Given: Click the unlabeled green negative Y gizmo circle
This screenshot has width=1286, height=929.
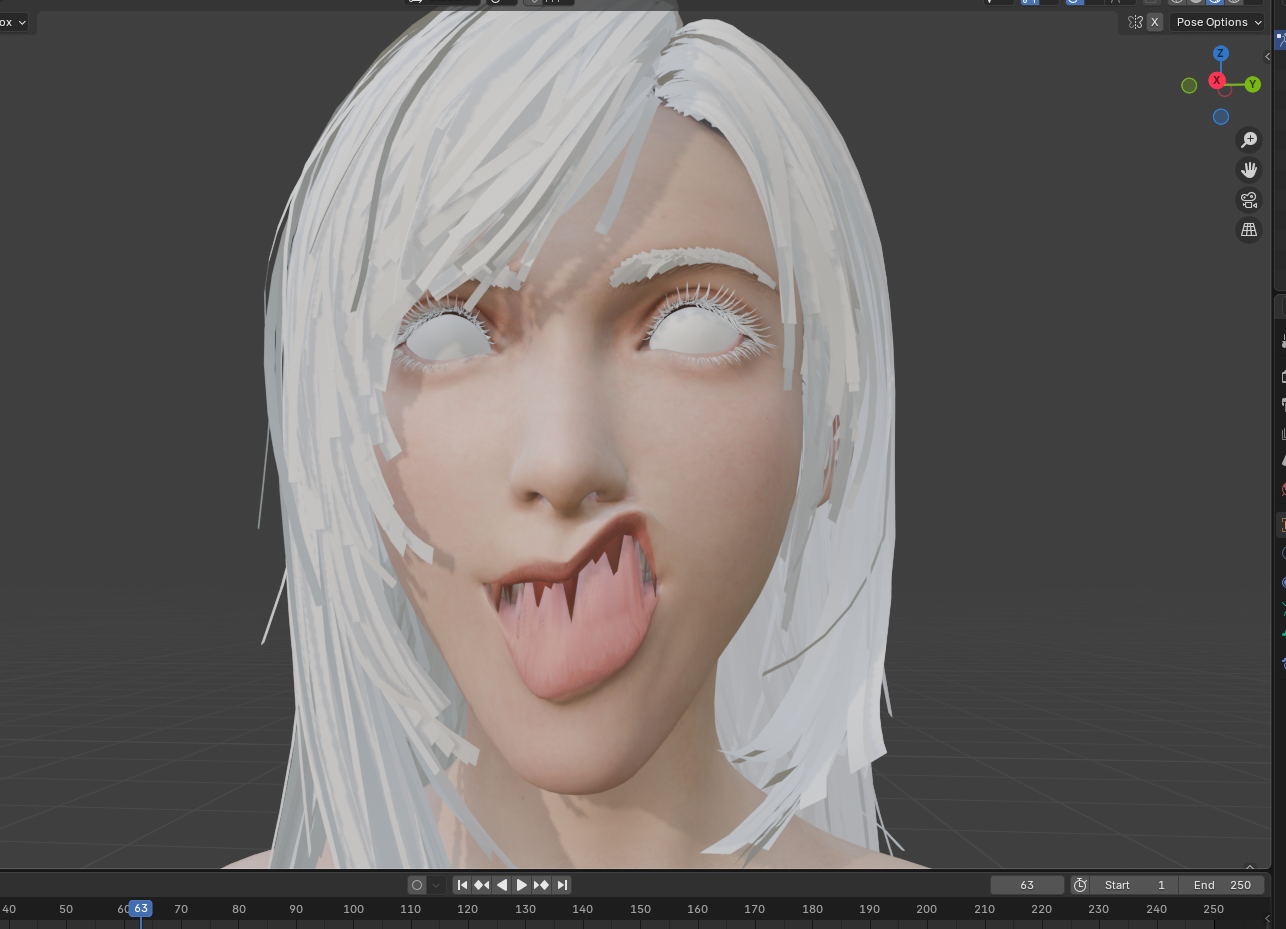Looking at the screenshot, I should tap(1189, 86).
